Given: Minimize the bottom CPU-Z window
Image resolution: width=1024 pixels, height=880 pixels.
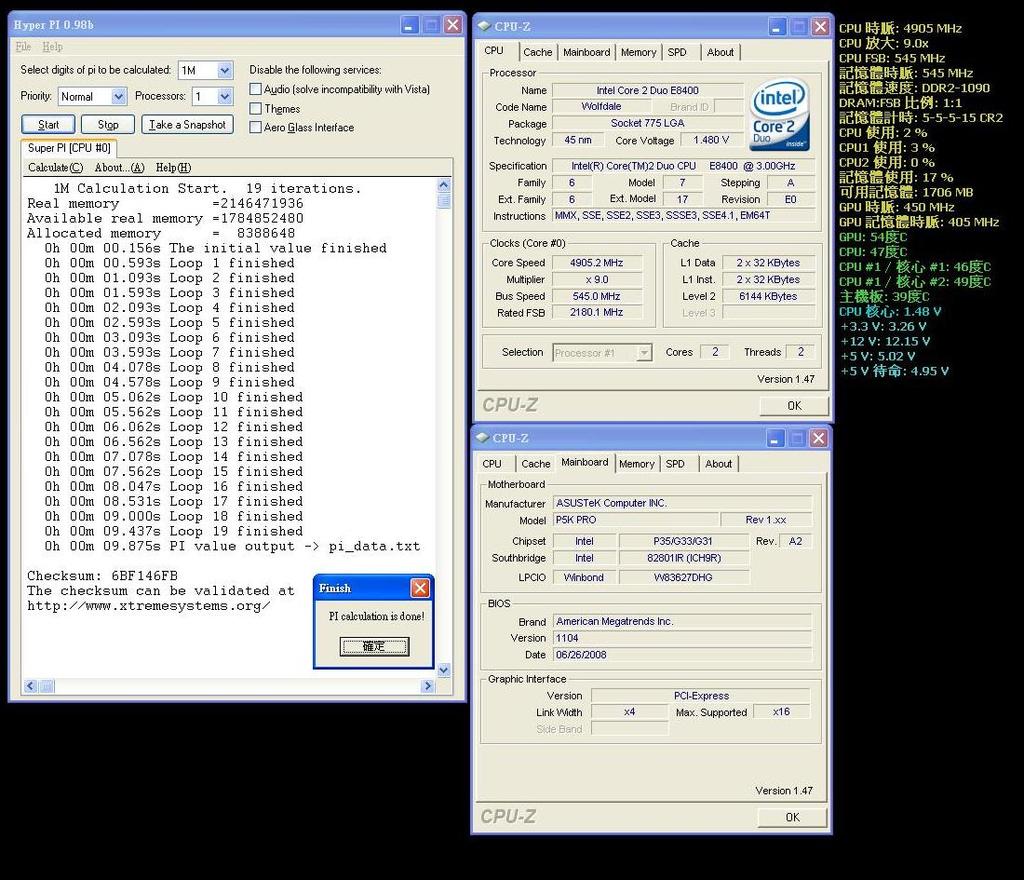Looking at the screenshot, I should [775, 438].
